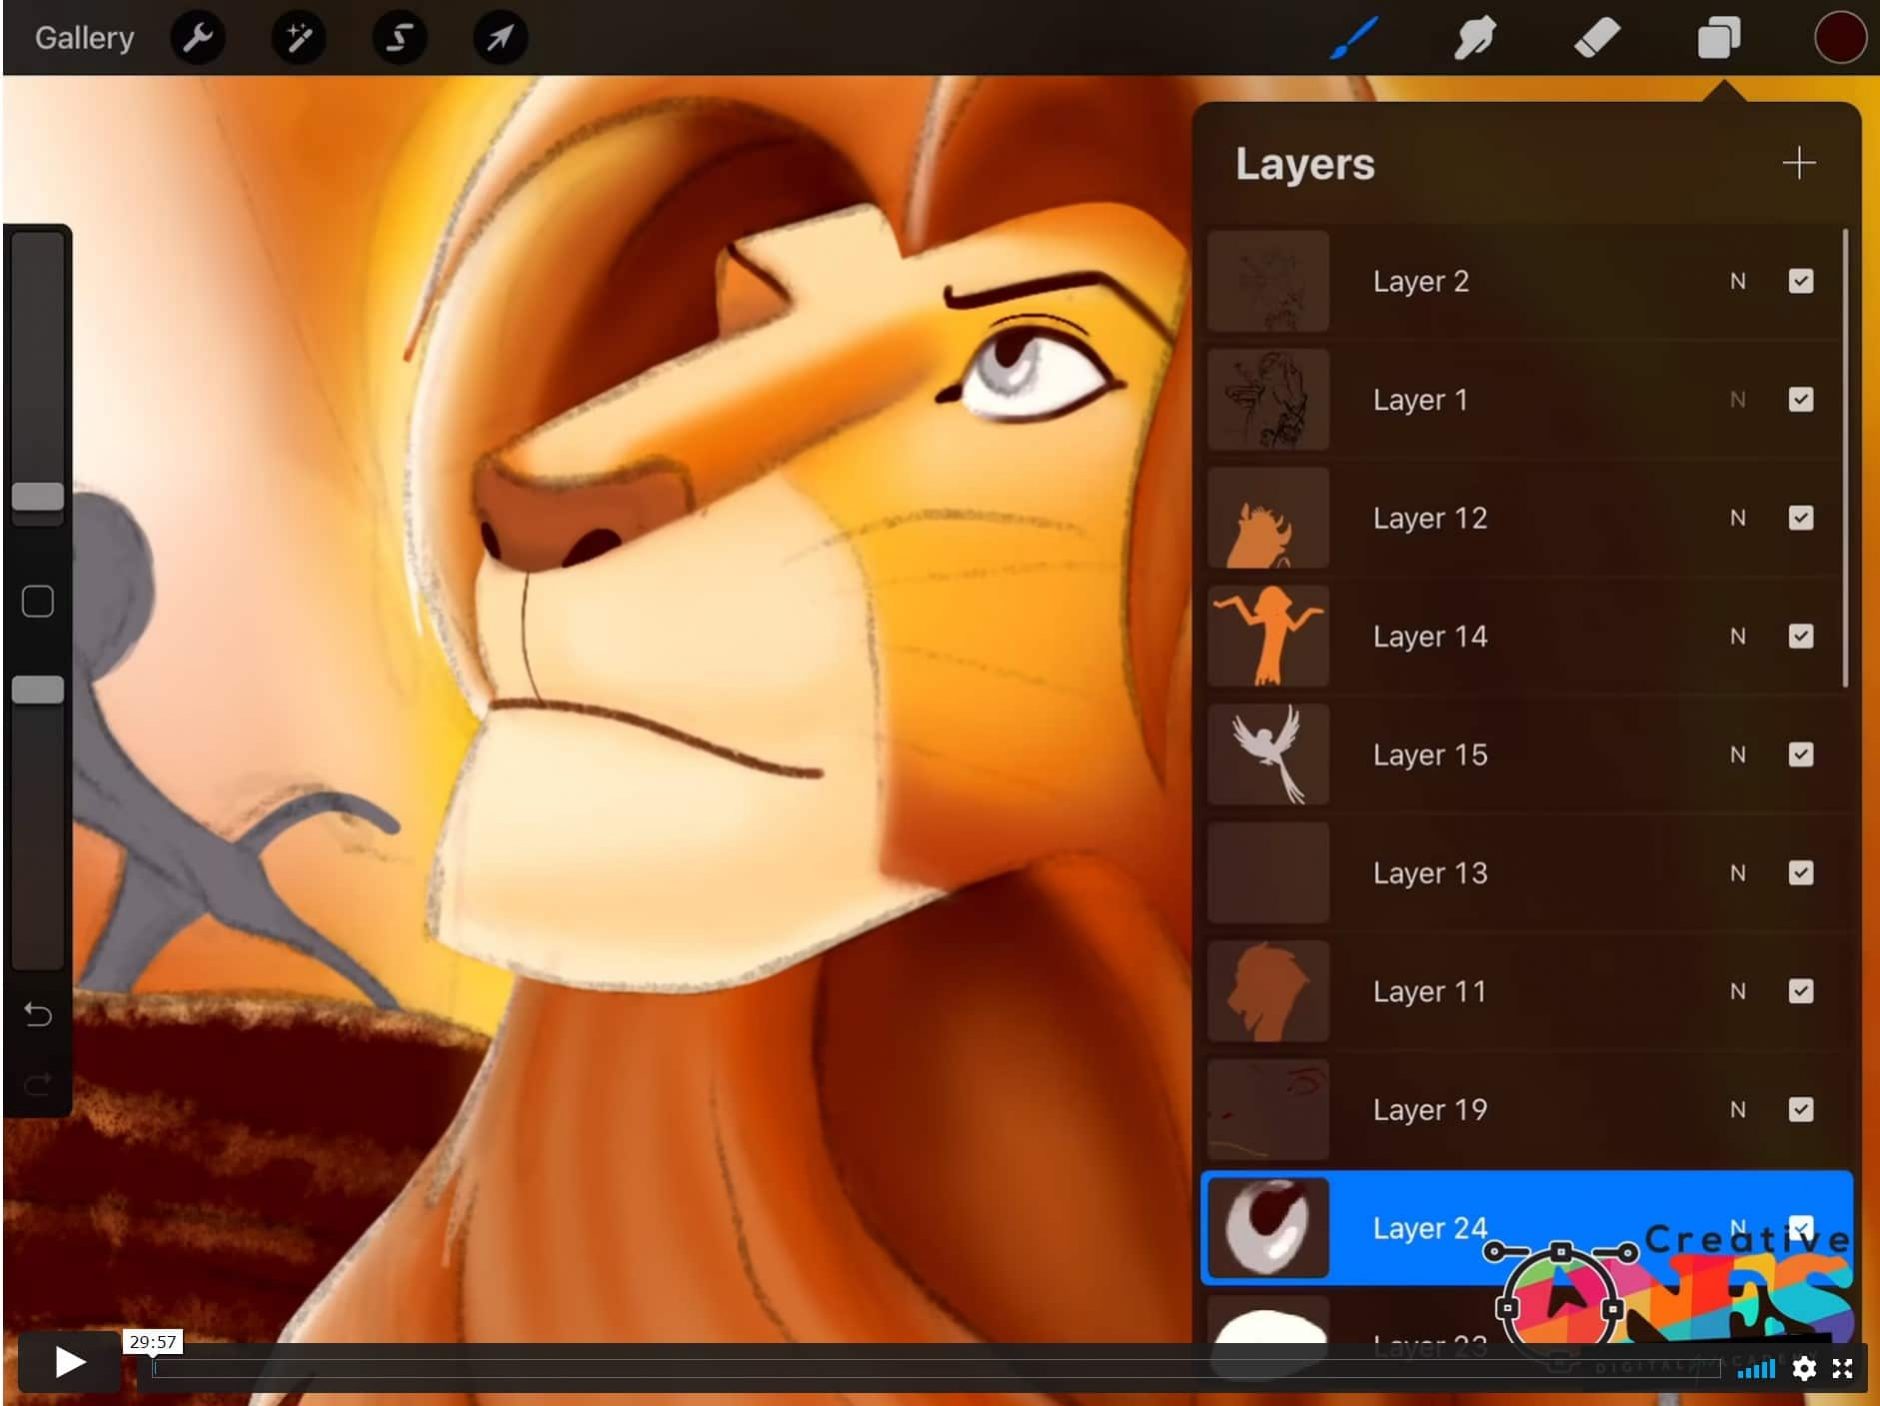Toggle Layer 11 visibility checkbox
The height and width of the screenshot is (1406, 1880).
[1800, 992]
